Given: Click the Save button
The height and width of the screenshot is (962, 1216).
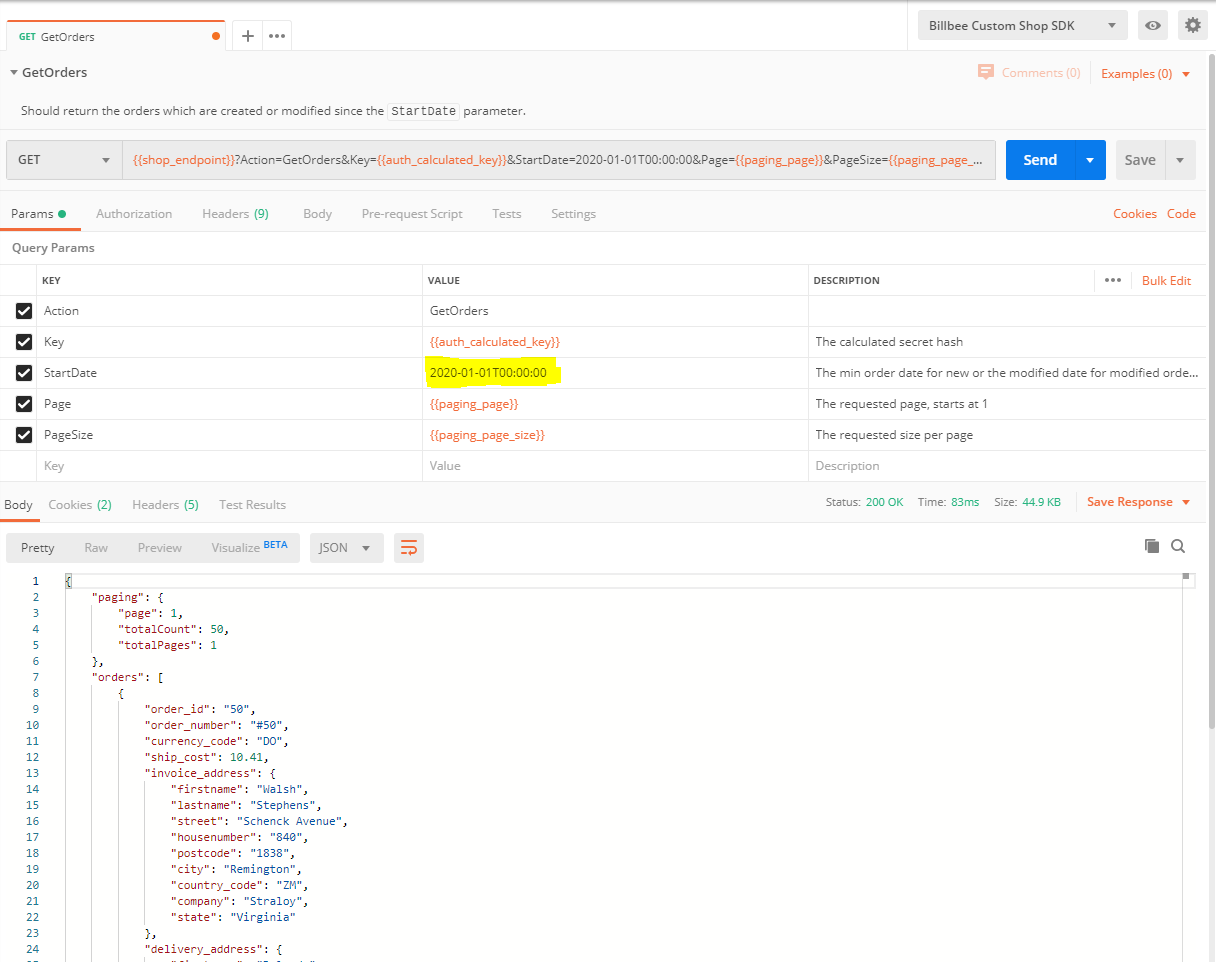Looking at the screenshot, I should [x=1140, y=160].
